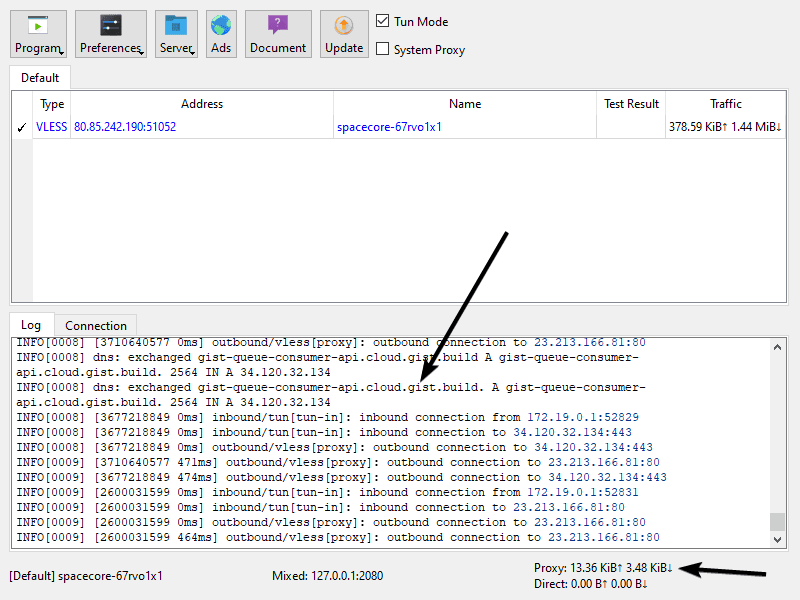Disable the Tun Mode checkbox
800x600 pixels.
(383, 21)
